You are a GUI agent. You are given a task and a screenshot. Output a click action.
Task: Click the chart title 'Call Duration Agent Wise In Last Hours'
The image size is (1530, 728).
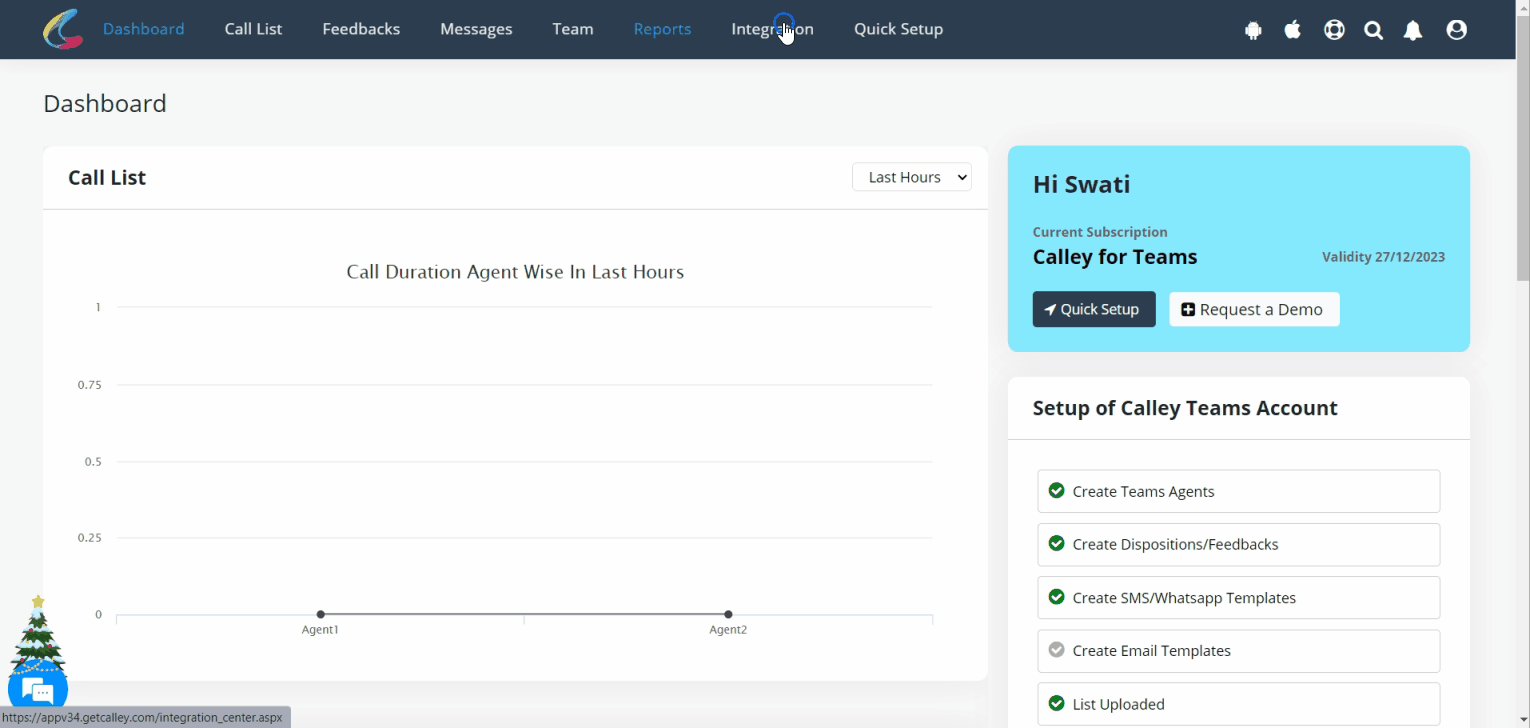click(x=515, y=272)
